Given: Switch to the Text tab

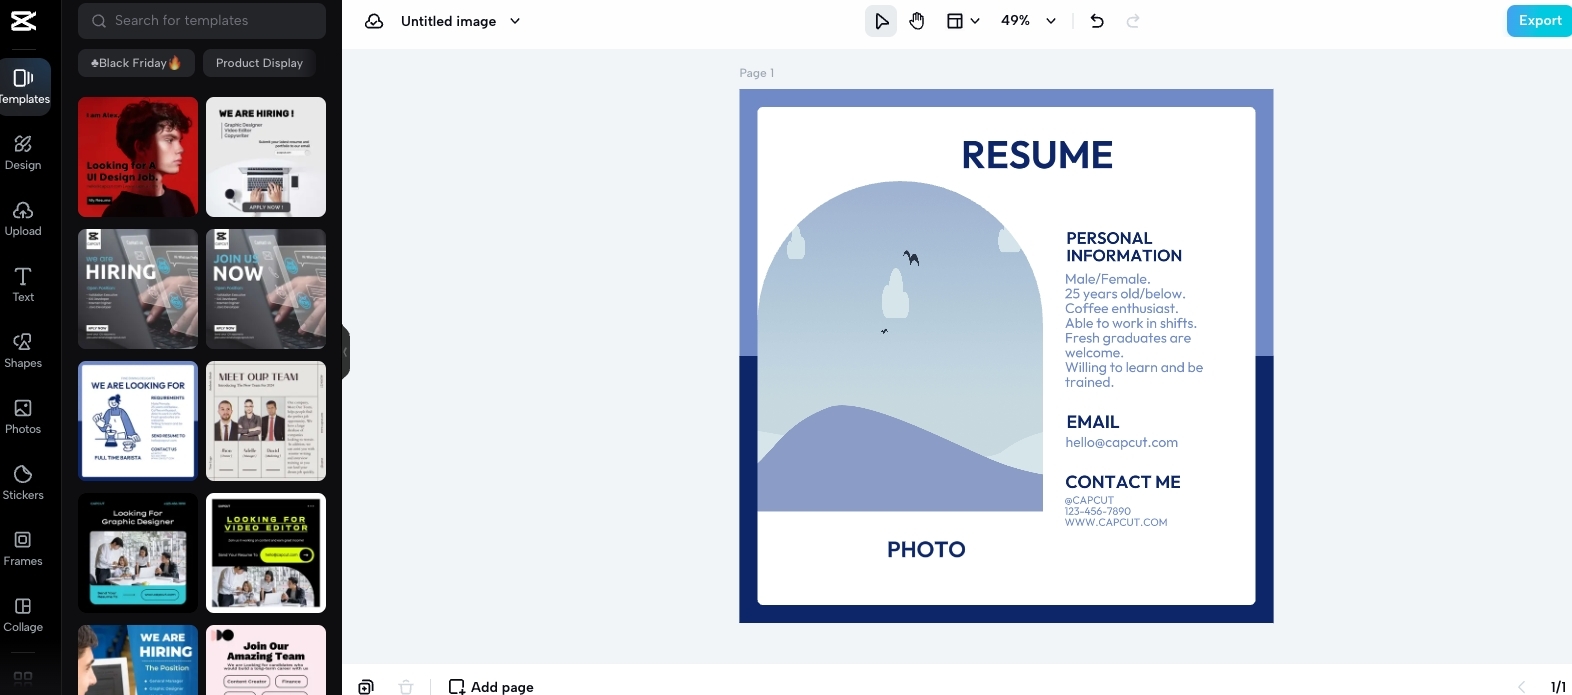Looking at the screenshot, I should tap(23, 284).
